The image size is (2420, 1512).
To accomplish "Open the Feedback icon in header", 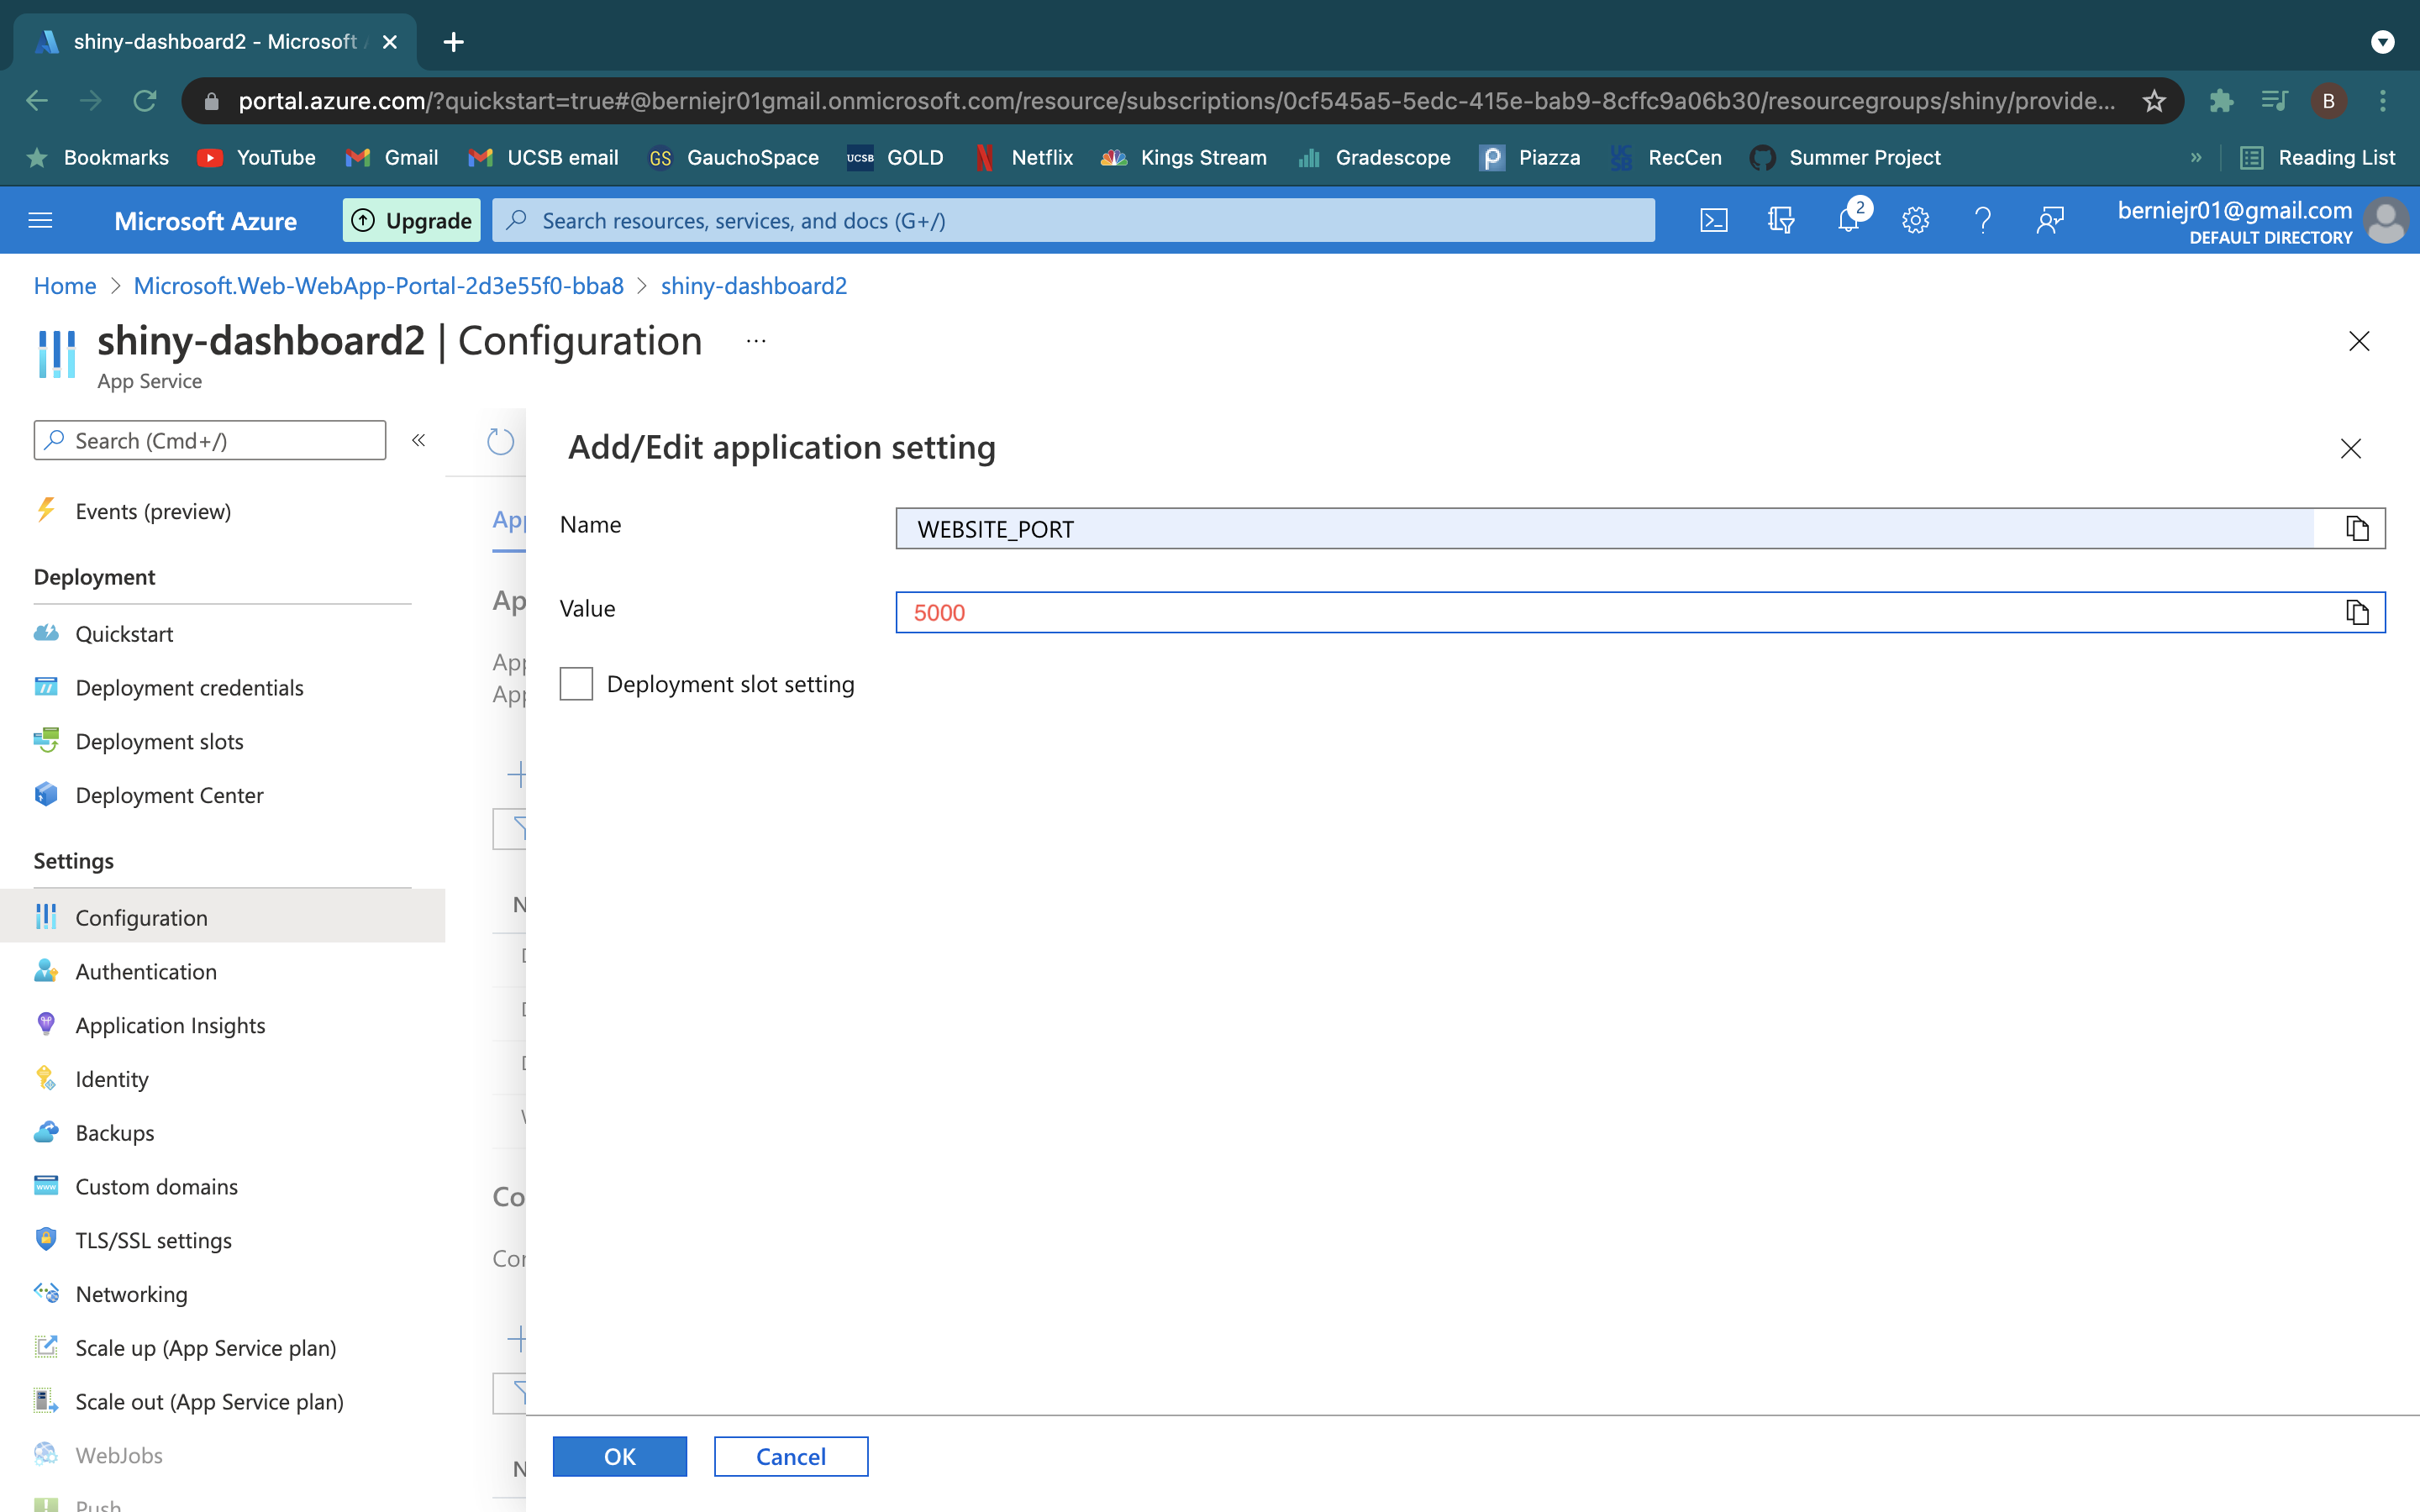I will point(2049,220).
